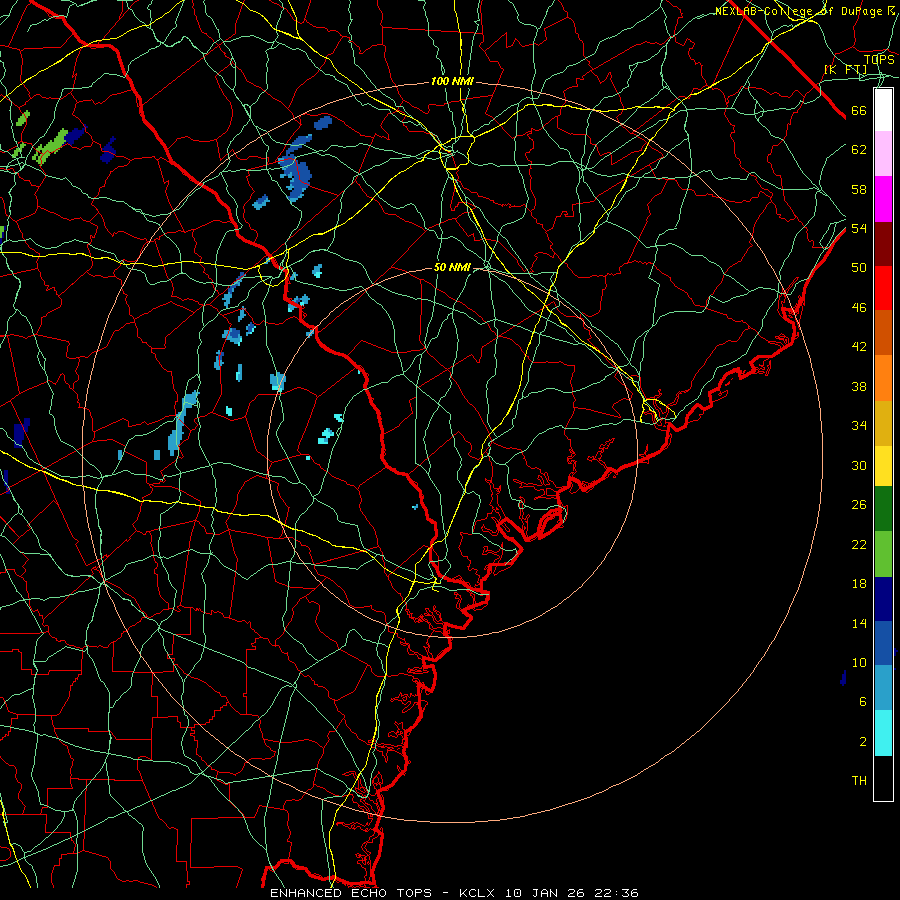The height and width of the screenshot is (900, 900).
Task: Select the gold legend swatch
Action: click(x=883, y=424)
